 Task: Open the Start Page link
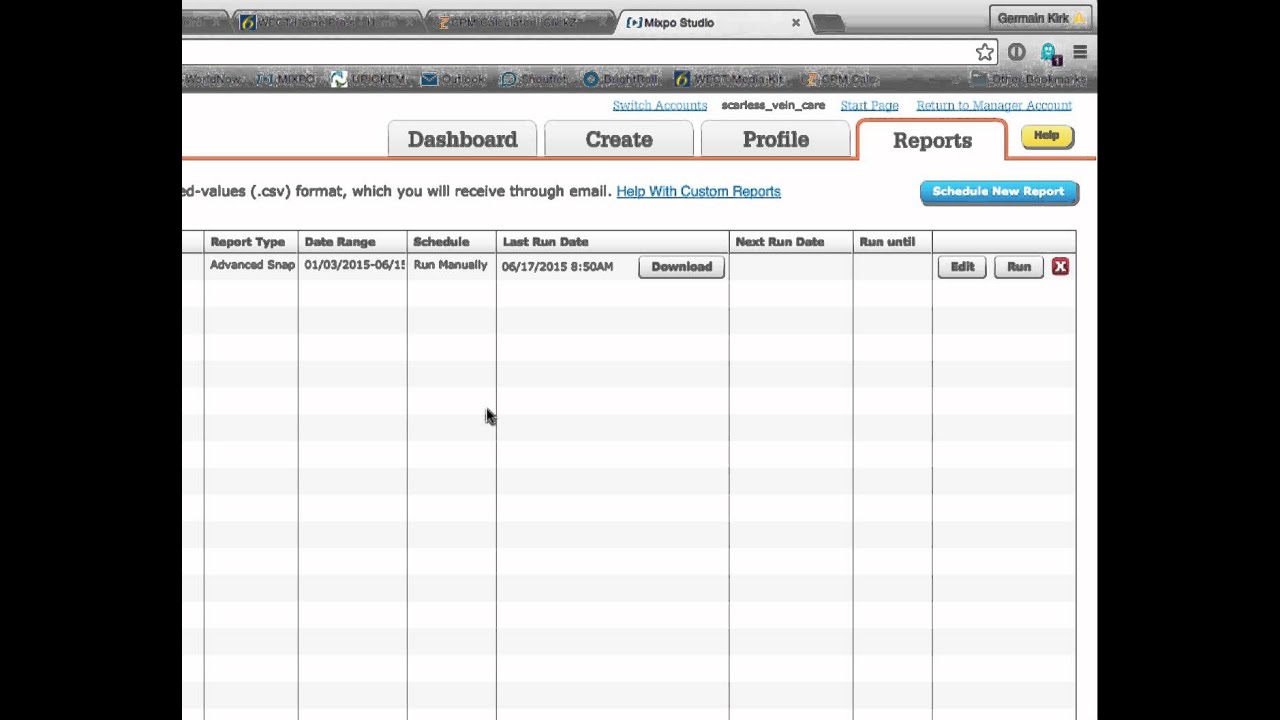(869, 105)
